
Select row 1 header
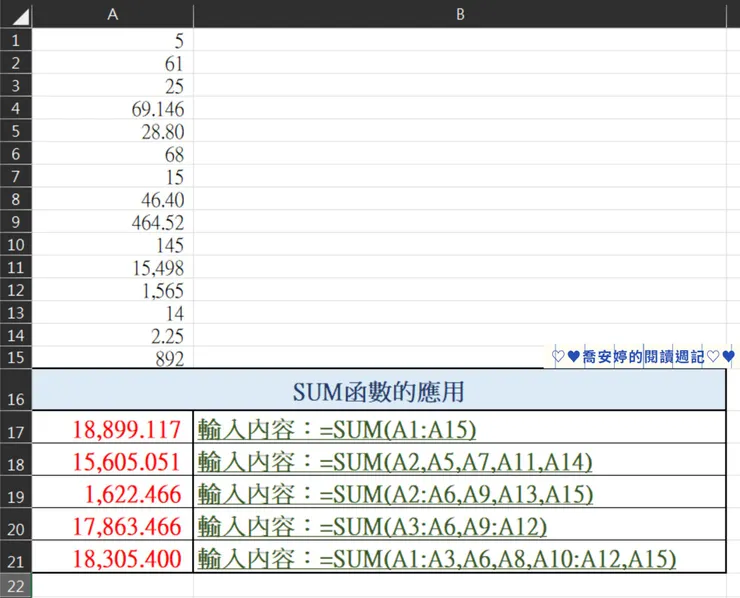[16, 40]
